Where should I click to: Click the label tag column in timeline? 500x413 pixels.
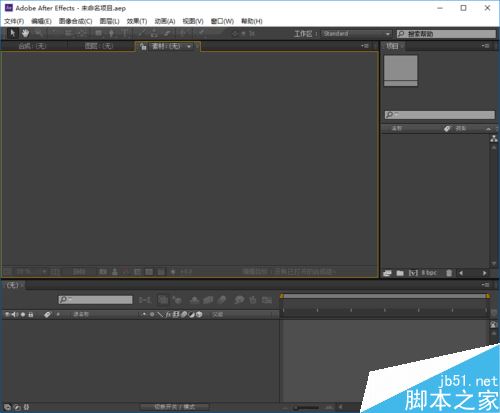[x=47, y=314]
